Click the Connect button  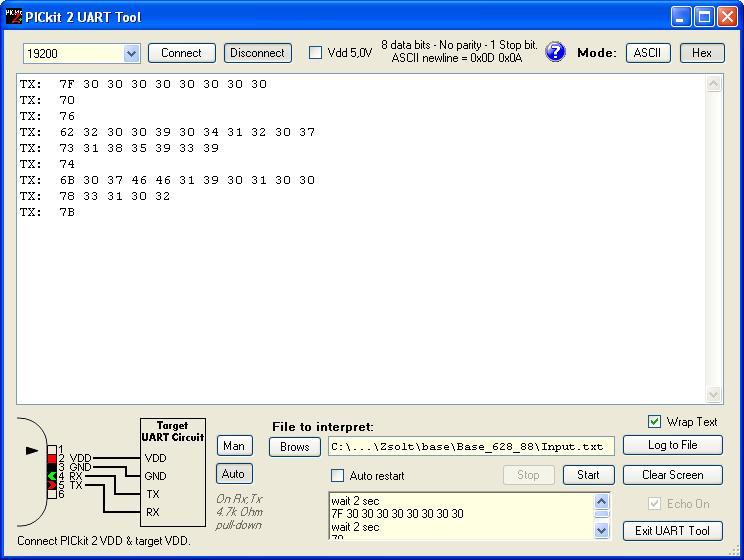pos(182,53)
